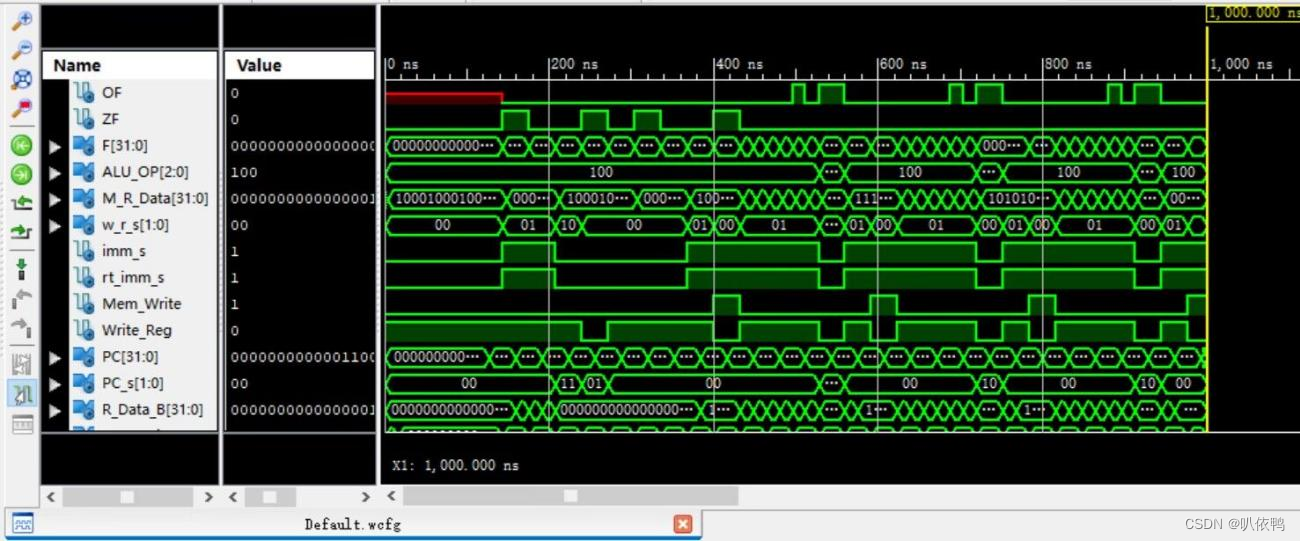Image resolution: width=1300 pixels, height=541 pixels.
Task: Toggle the Floating Ruler icon
Action: 21,424
